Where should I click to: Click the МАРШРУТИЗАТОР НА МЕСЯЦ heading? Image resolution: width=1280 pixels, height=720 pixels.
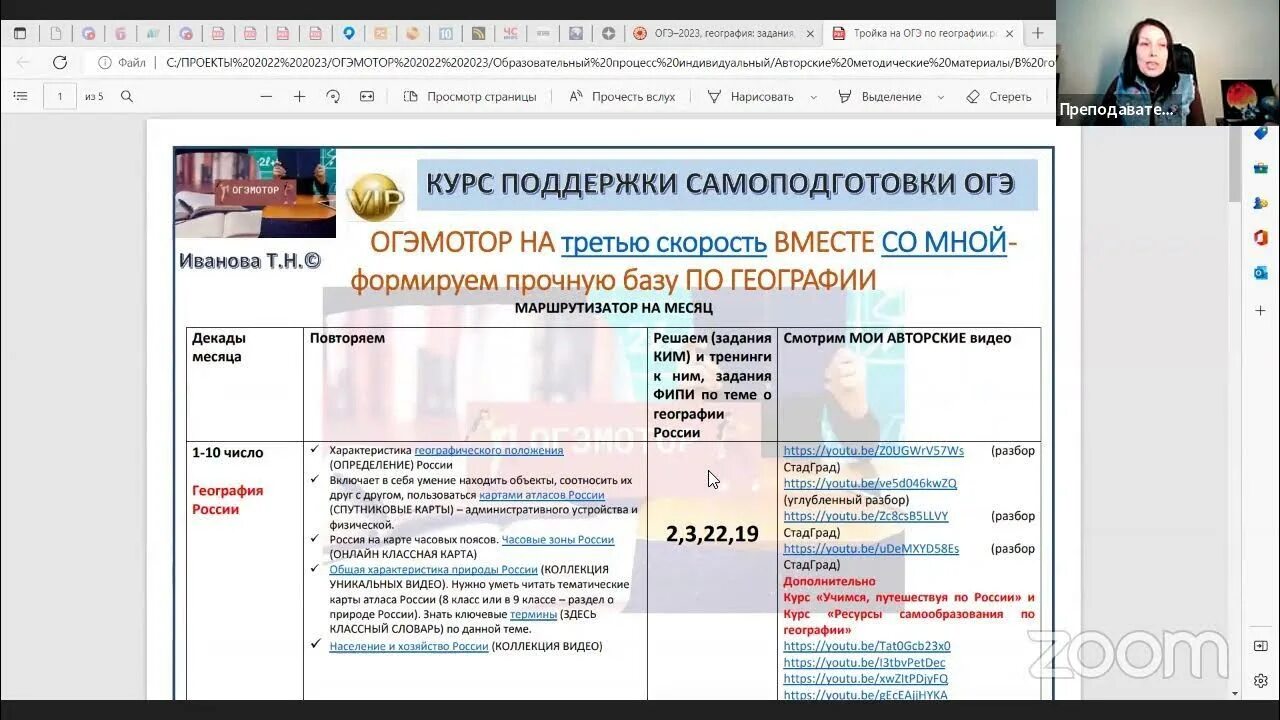(613, 308)
